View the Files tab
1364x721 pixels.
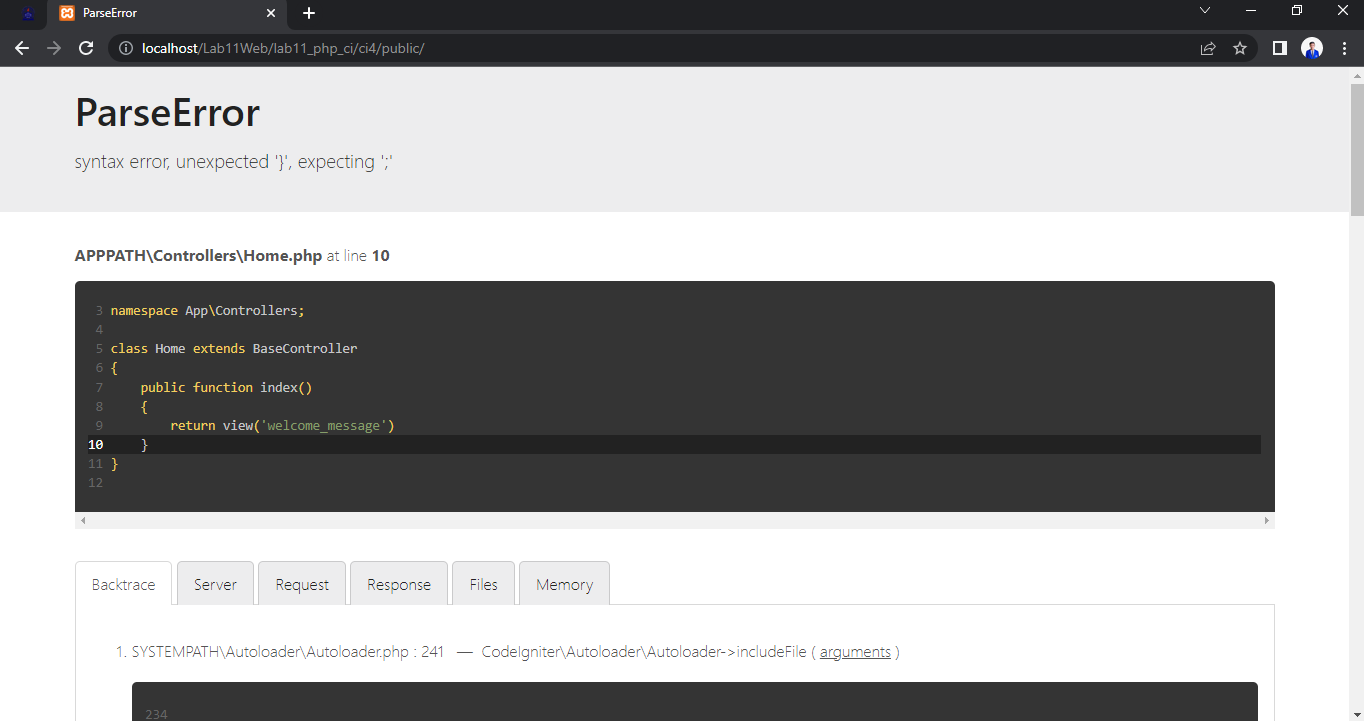pos(483,584)
